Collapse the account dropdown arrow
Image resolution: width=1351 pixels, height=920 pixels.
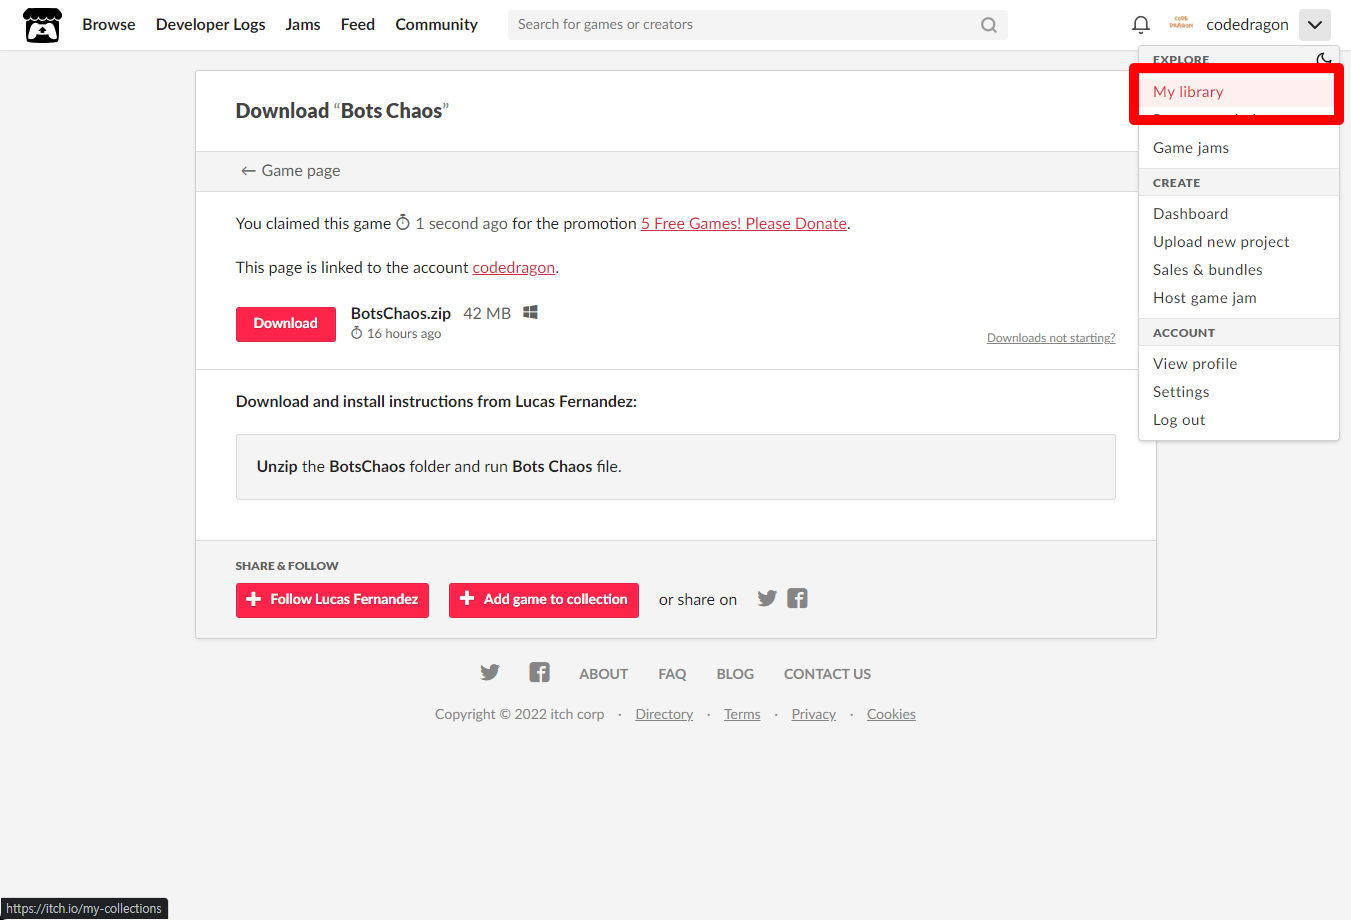pos(1315,25)
